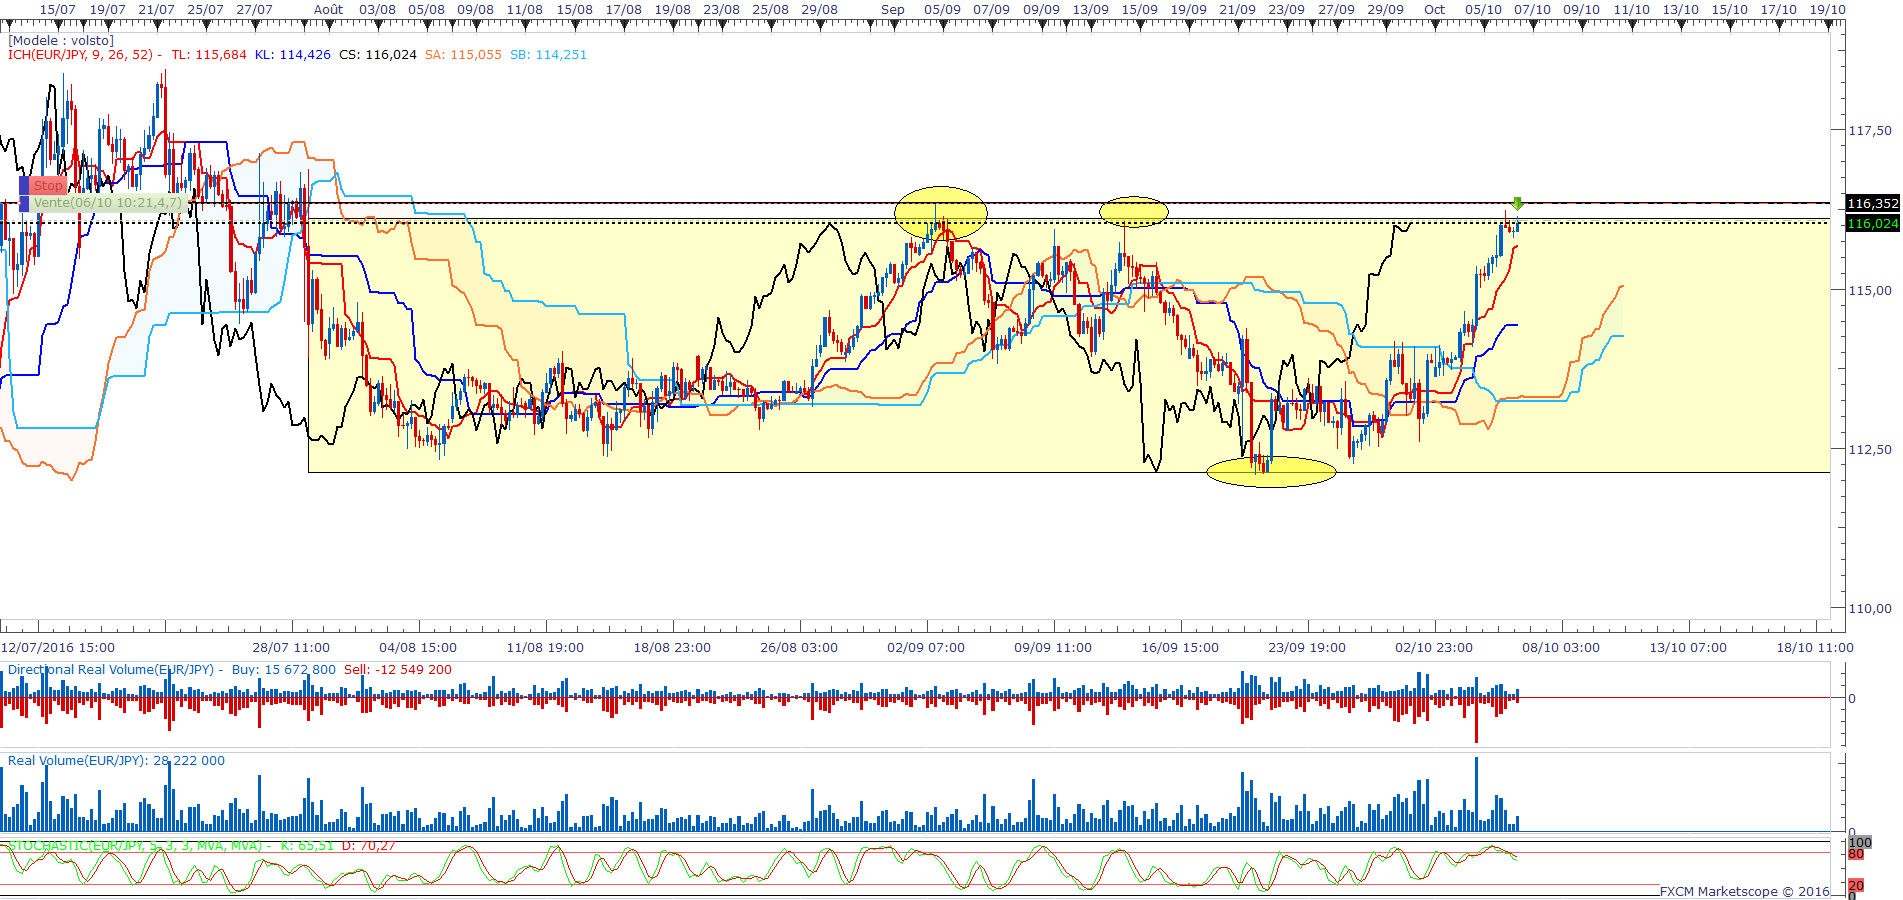Click the 04/08 15:00 time label

pos(418,648)
